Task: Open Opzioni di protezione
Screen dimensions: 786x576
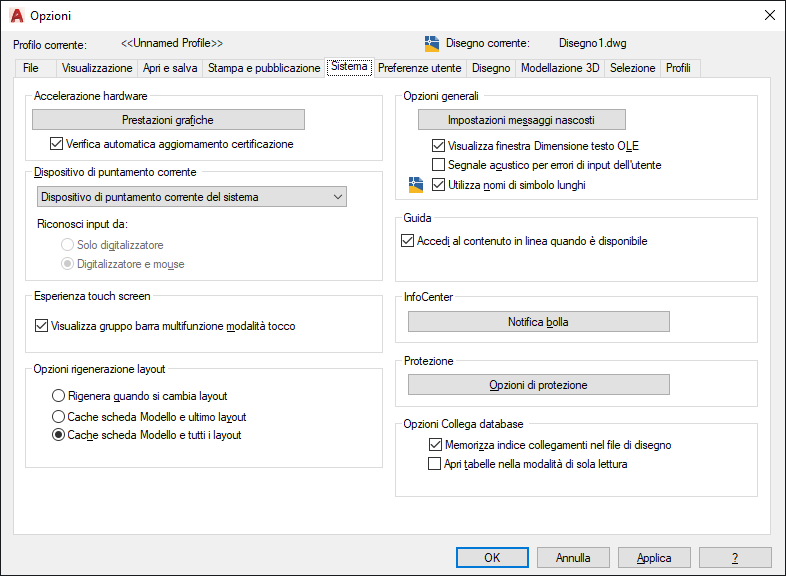Action: [538, 385]
